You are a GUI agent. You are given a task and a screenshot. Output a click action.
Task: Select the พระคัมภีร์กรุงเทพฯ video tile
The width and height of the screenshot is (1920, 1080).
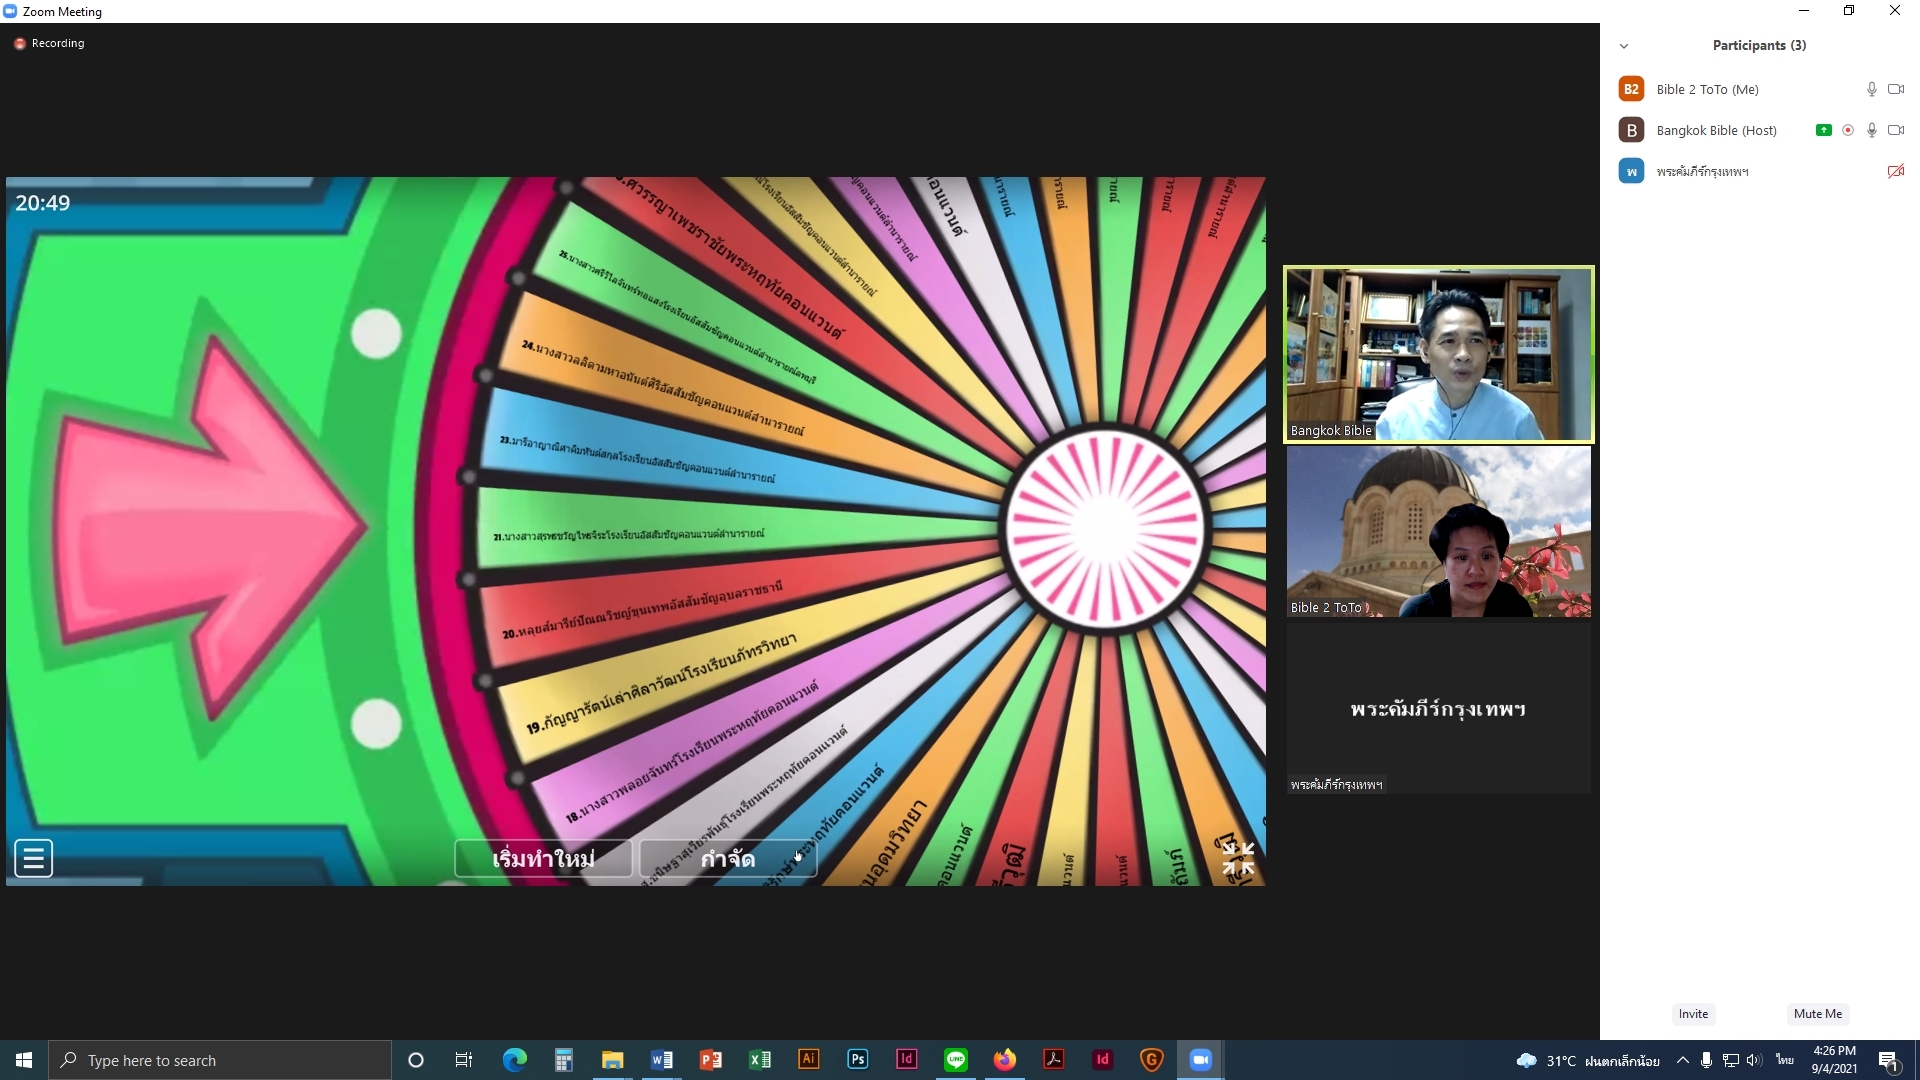[1438, 709]
